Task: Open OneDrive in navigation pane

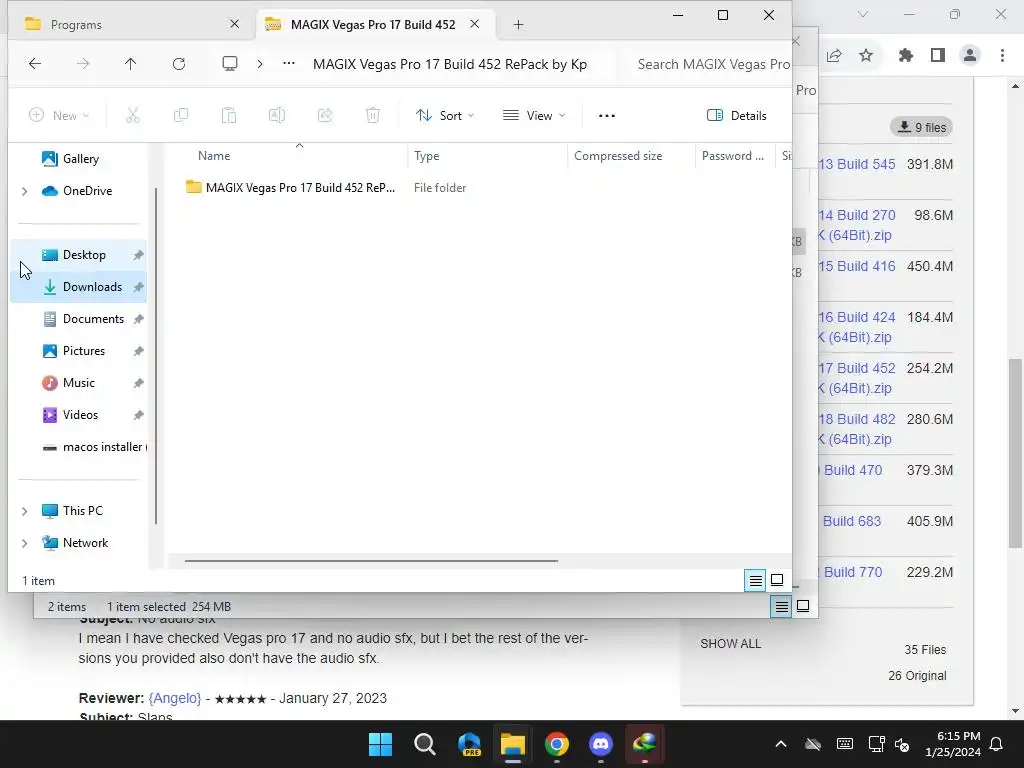Action: click(x=86, y=191)
